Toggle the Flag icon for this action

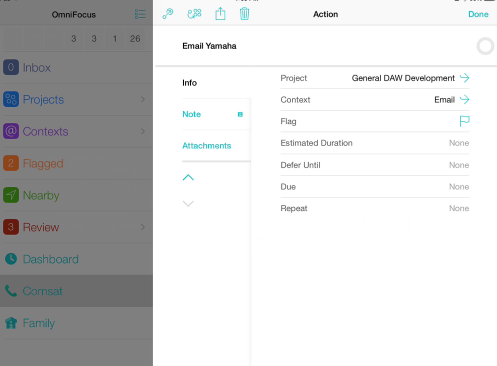(464, 121)
